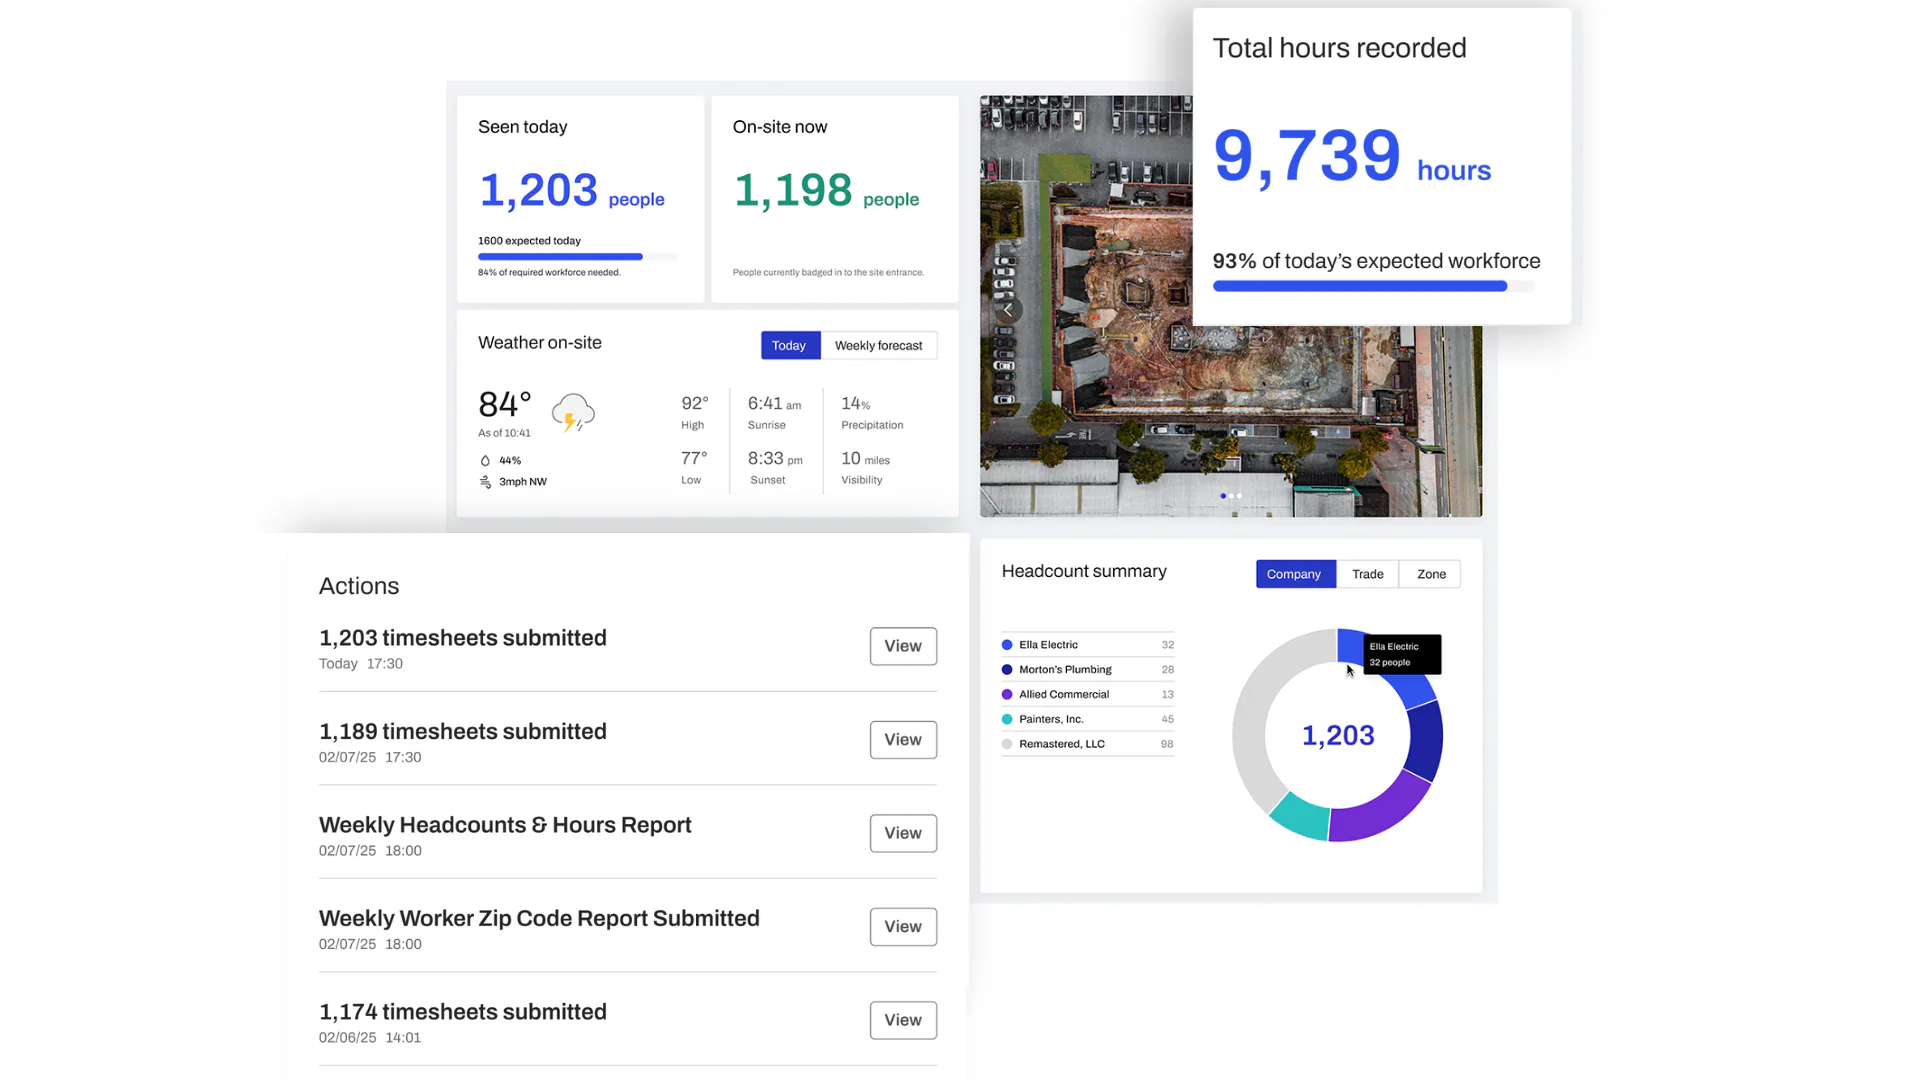Screen dimensions: 1920x1080
Task: Click Morton's Plumbing navy legend dot
Action: (x=1007, y=670)
